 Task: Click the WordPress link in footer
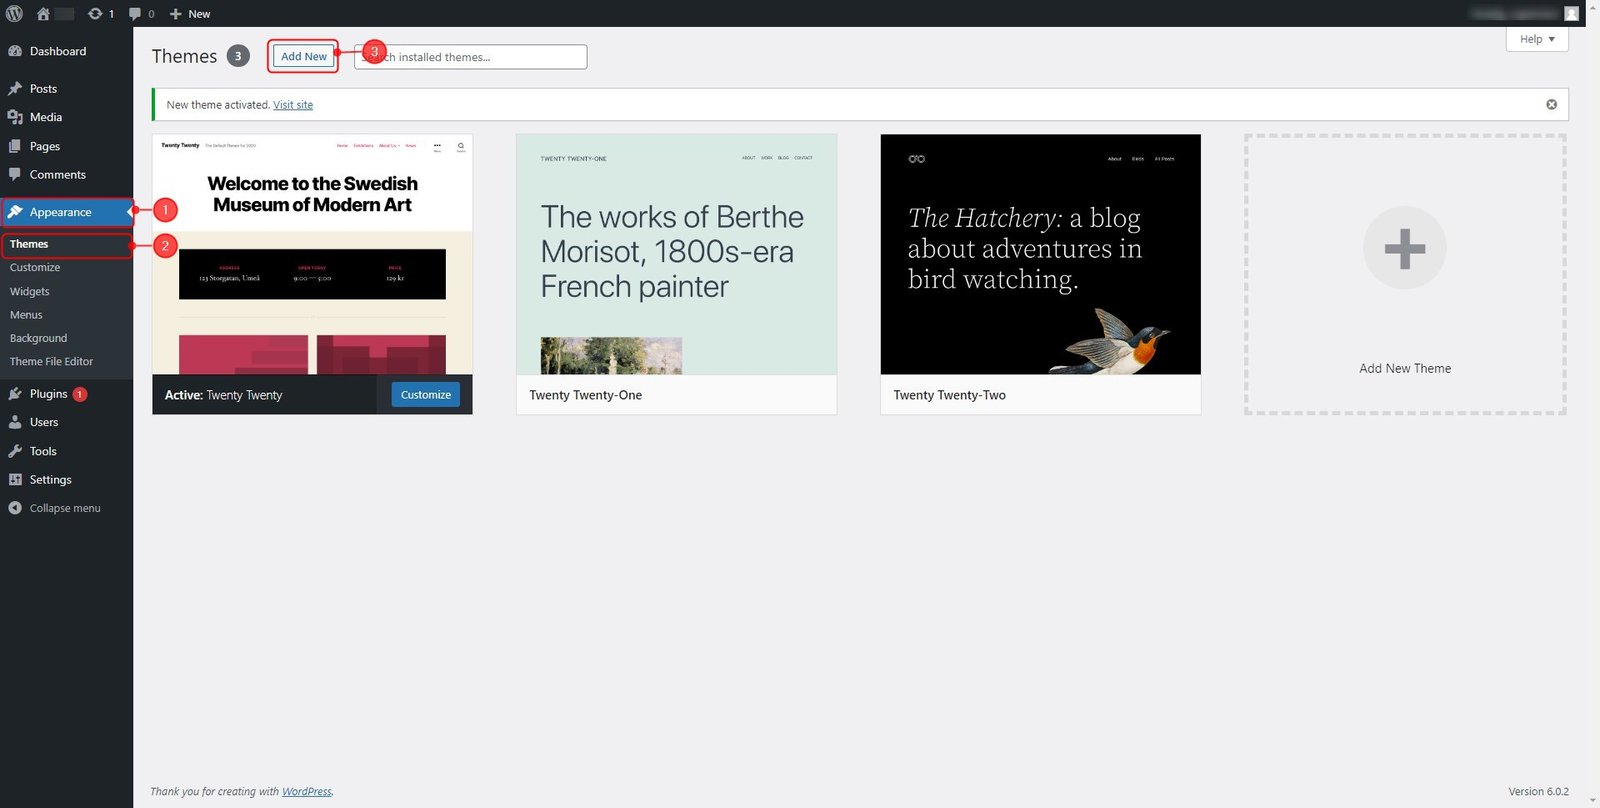point(307,792)
